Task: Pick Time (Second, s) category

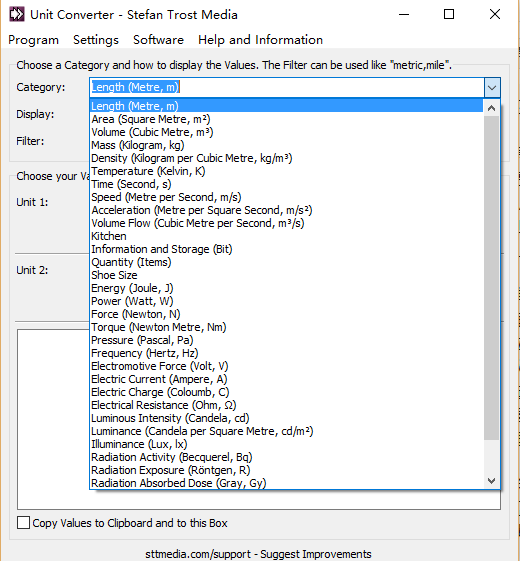Action: click(286, 184)
